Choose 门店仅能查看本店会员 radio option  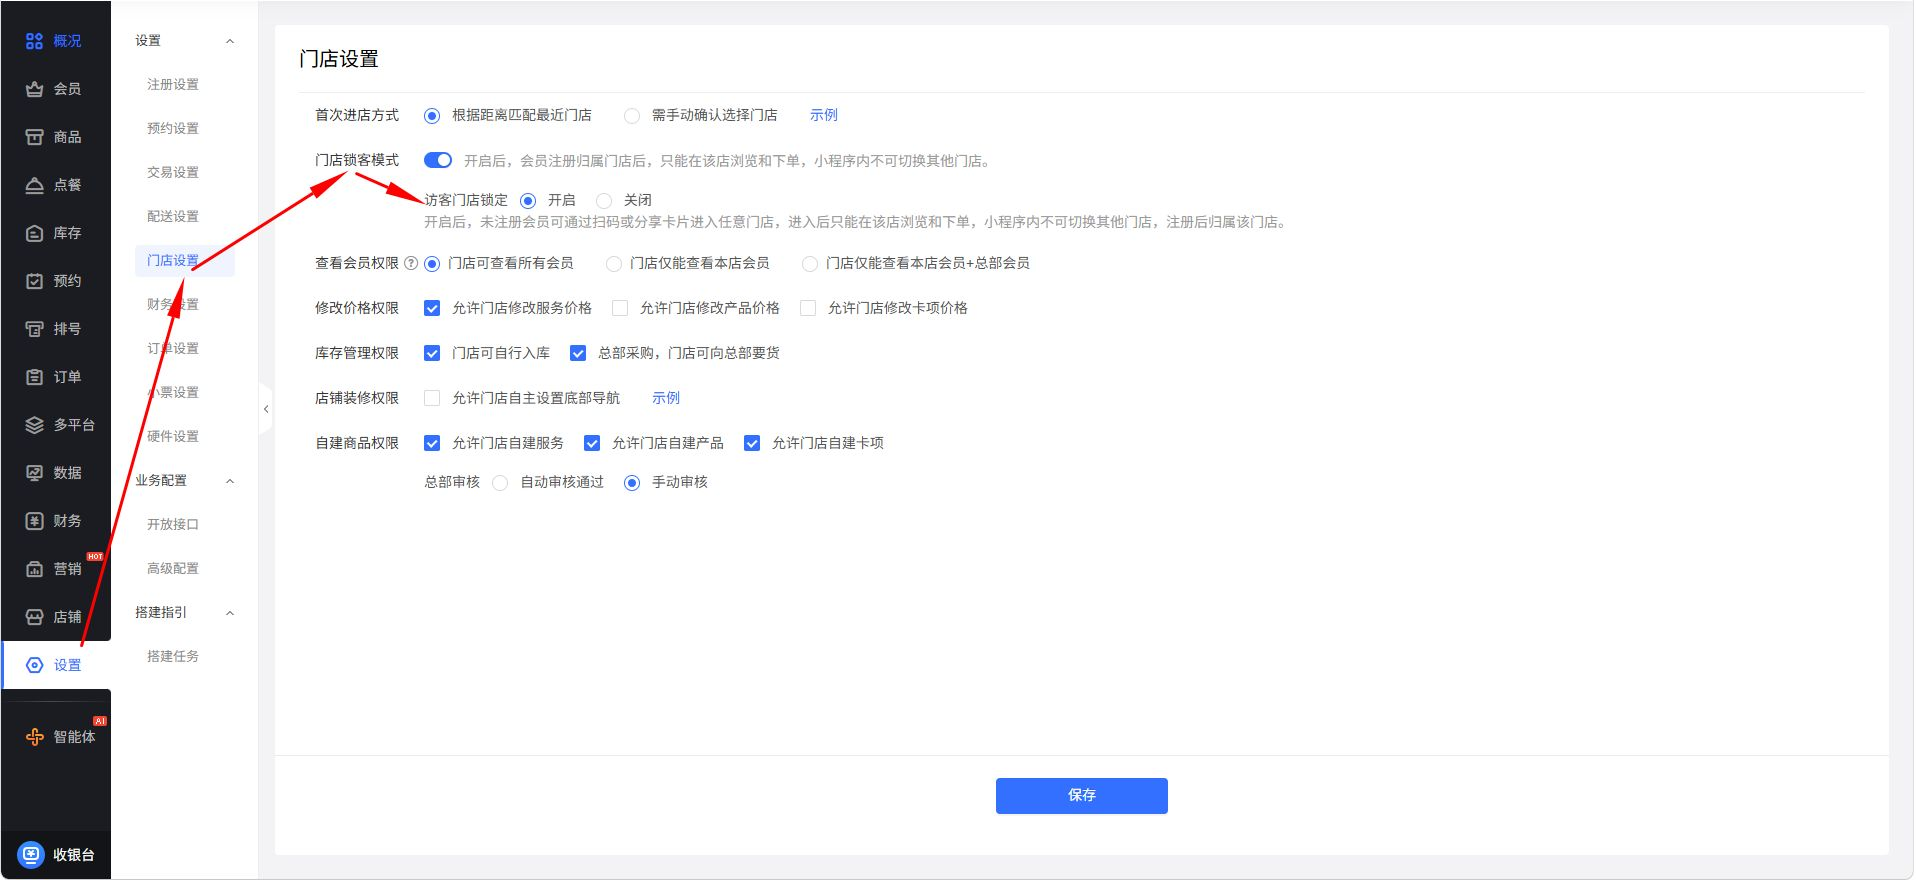tap(614, 264)
